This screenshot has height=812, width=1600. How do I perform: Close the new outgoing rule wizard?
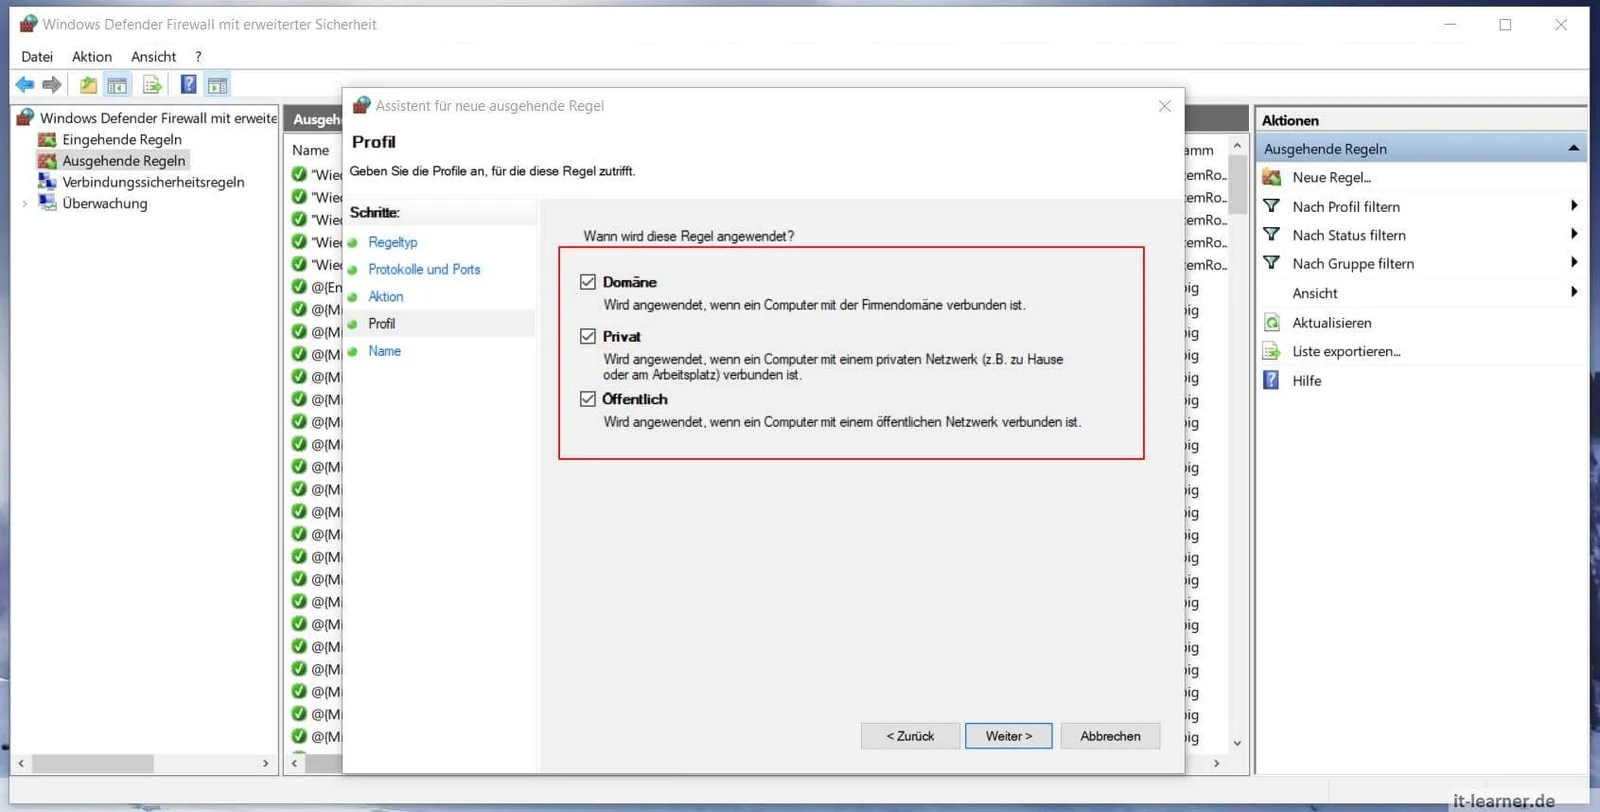coord(1164,106)
